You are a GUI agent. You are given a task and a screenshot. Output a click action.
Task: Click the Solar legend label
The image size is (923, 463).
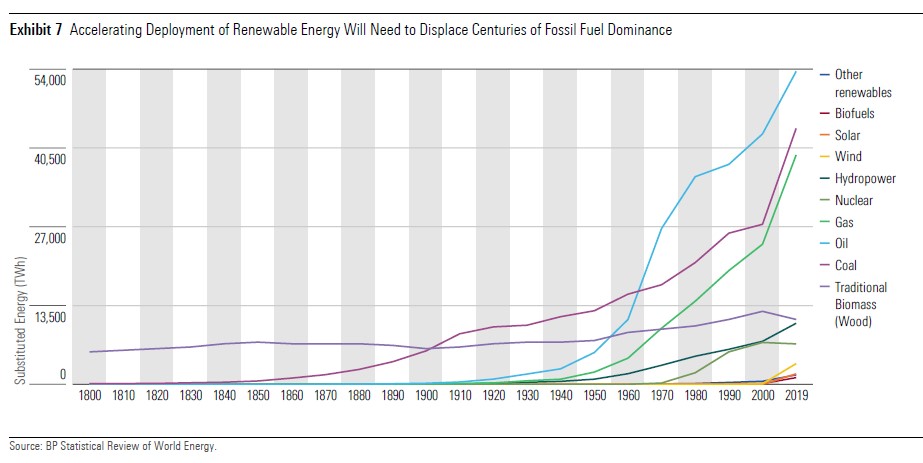point(847,135)
